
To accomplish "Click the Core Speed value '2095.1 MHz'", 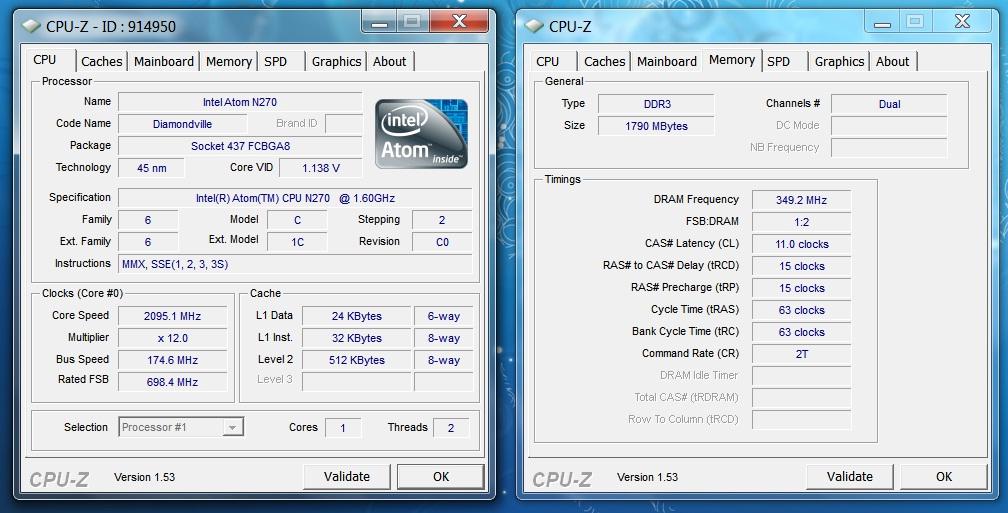I will click(x=172, y=316).
